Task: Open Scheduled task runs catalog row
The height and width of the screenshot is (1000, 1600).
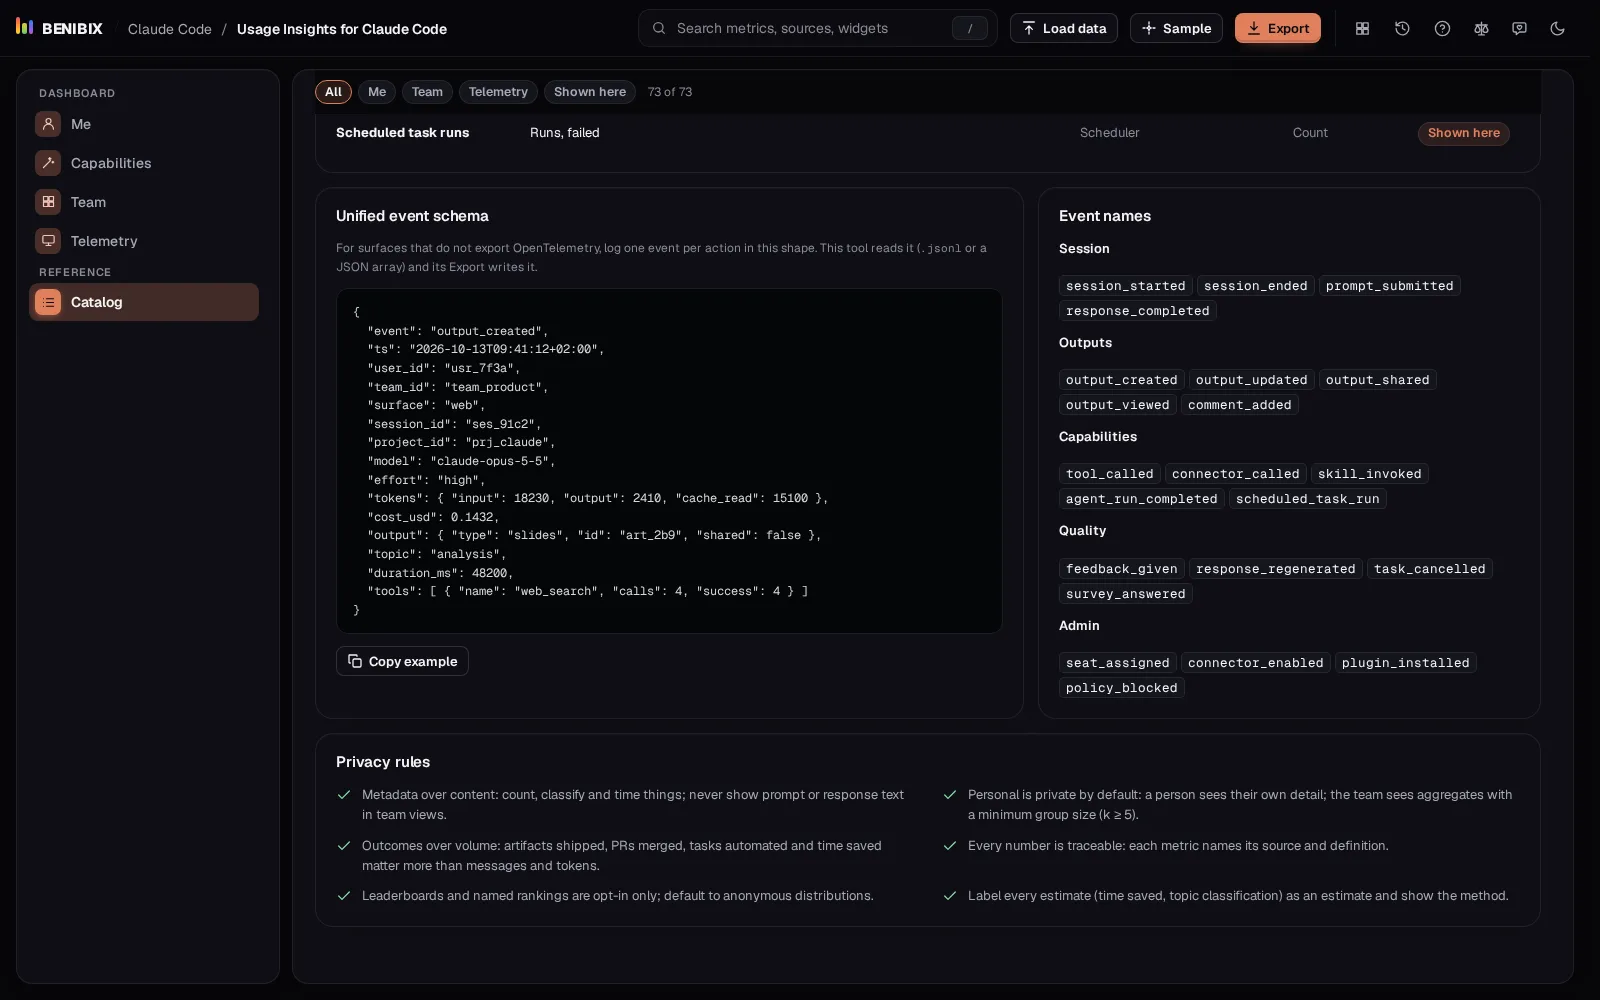Action: [x=927, y=133]
